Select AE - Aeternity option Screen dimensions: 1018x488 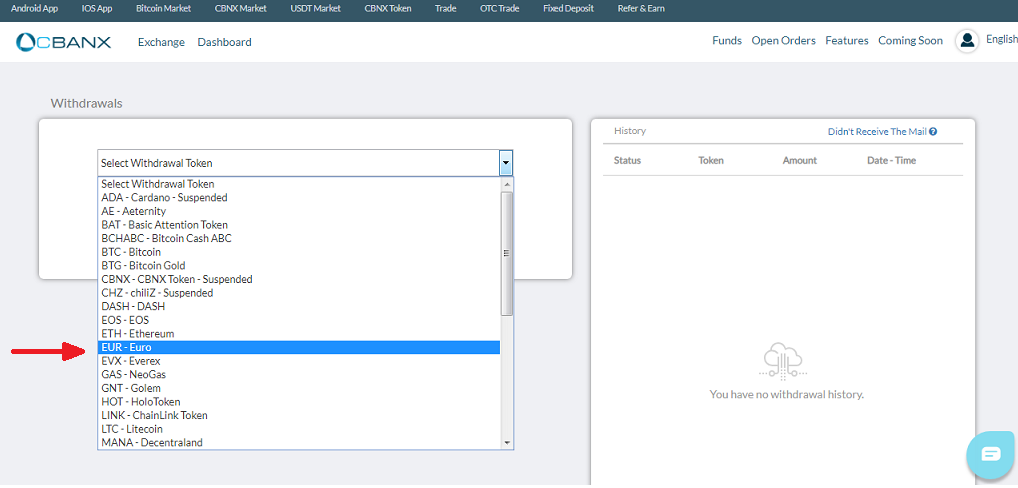[299, 212]
